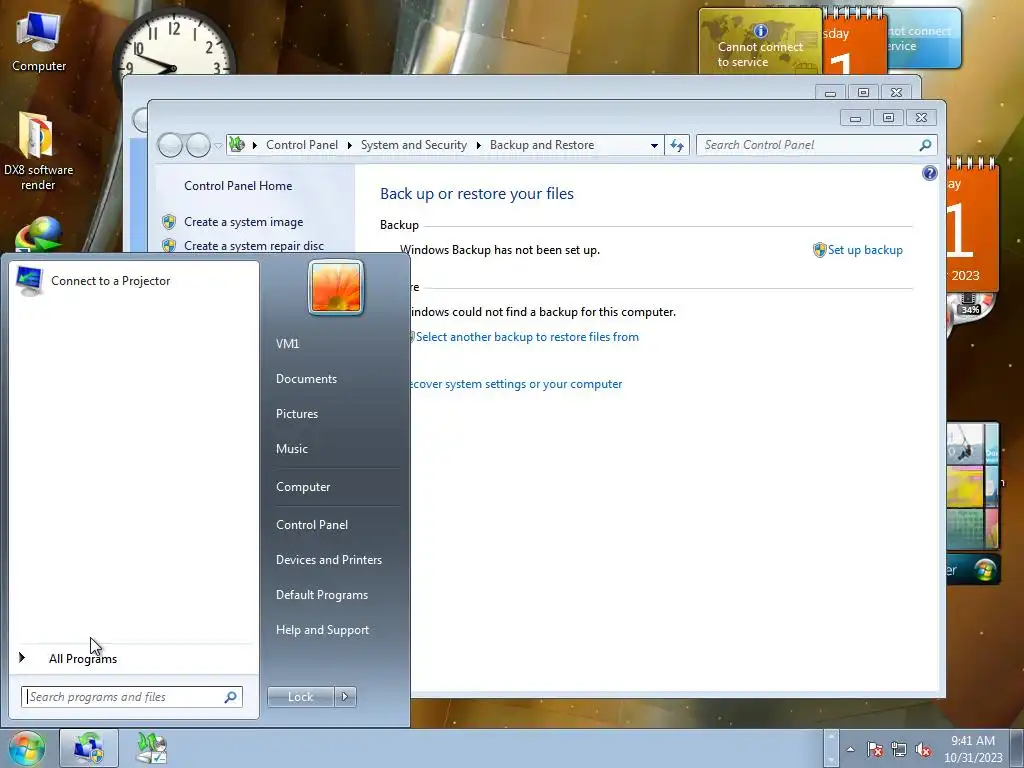
Task: Click shield icon beside Create a system image
Action: point(168,222)
